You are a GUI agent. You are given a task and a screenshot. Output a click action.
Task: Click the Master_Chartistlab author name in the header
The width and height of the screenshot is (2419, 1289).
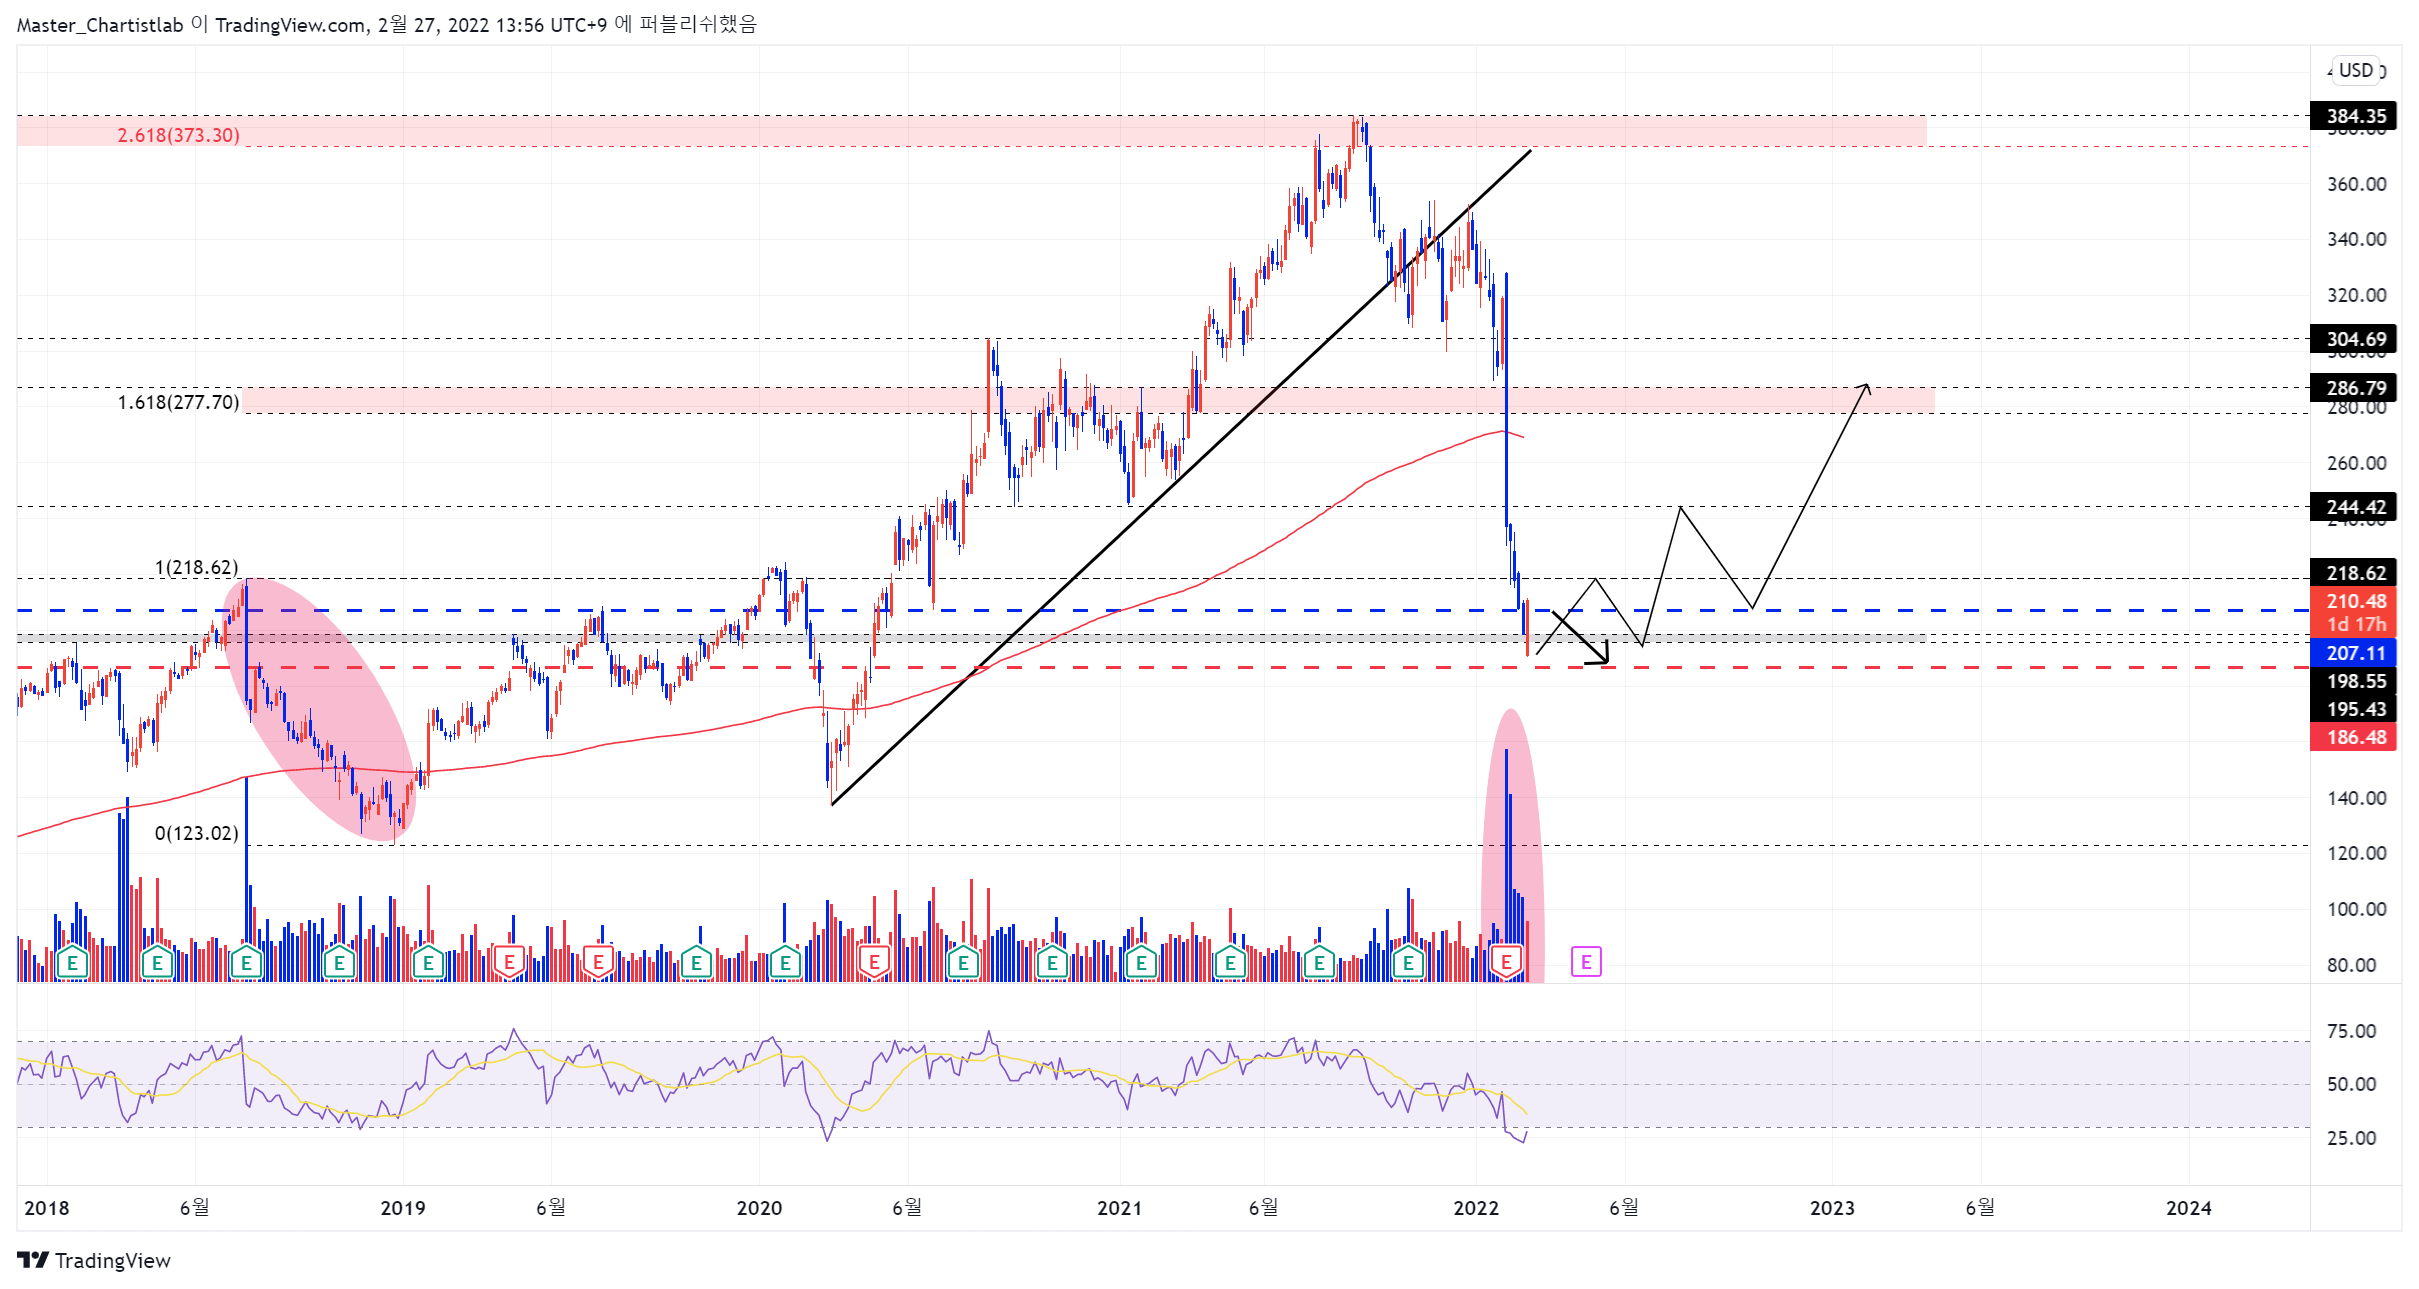point(100,25)
